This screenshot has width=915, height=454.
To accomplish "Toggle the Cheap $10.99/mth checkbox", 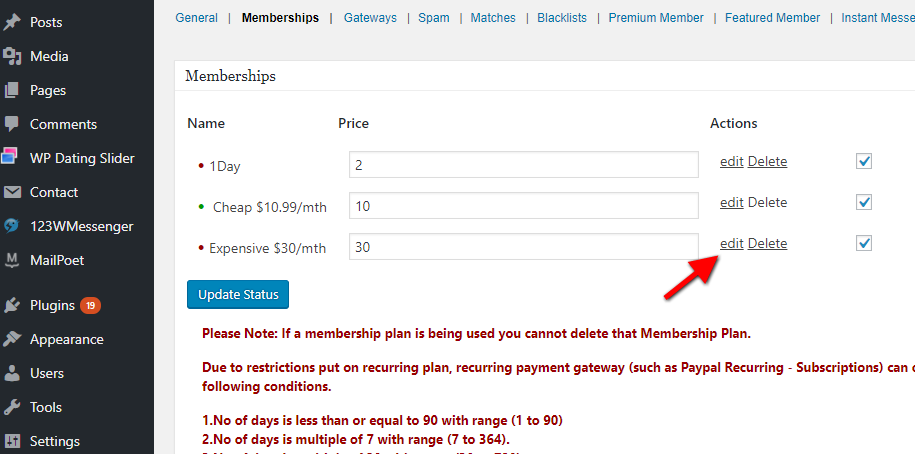I will coord(864,202).
